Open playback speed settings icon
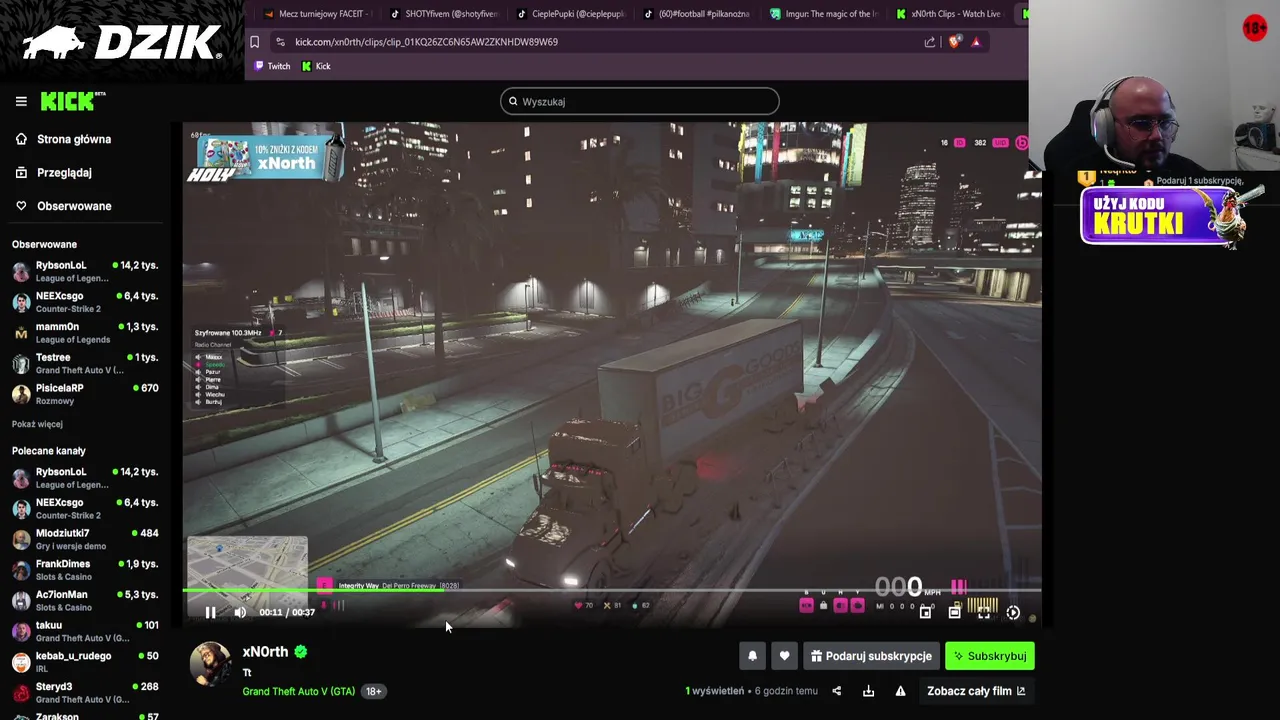Image resolution: width=1280 pixels, height=720 pixels. click(x=1013, y=612)
